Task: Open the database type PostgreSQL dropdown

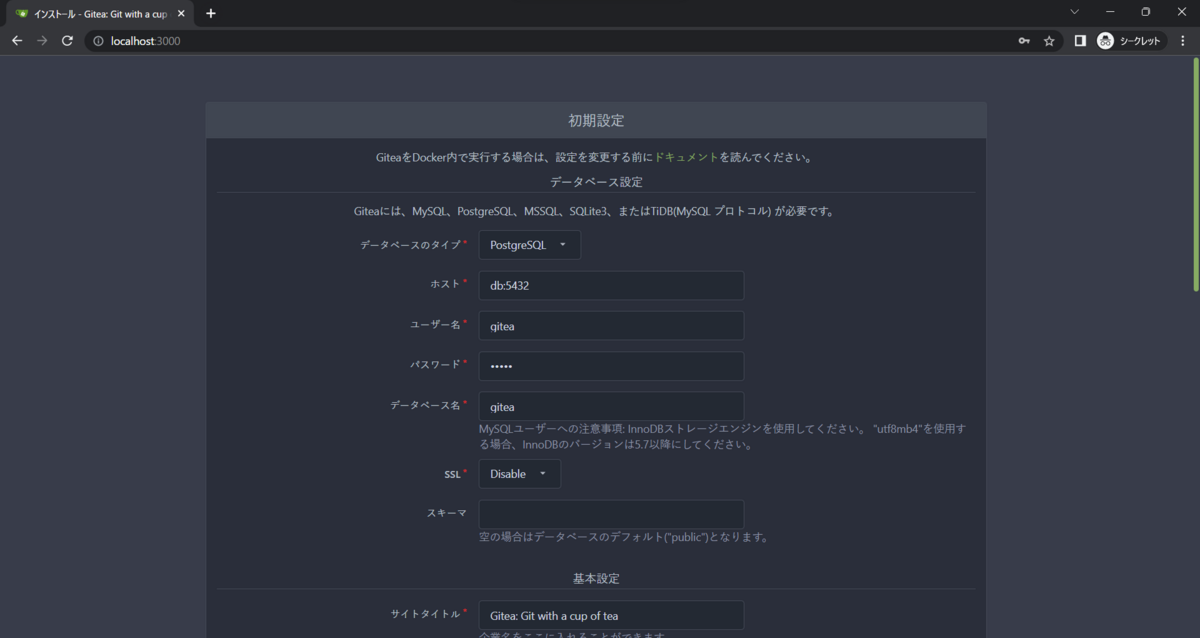Action: (529, 245)
